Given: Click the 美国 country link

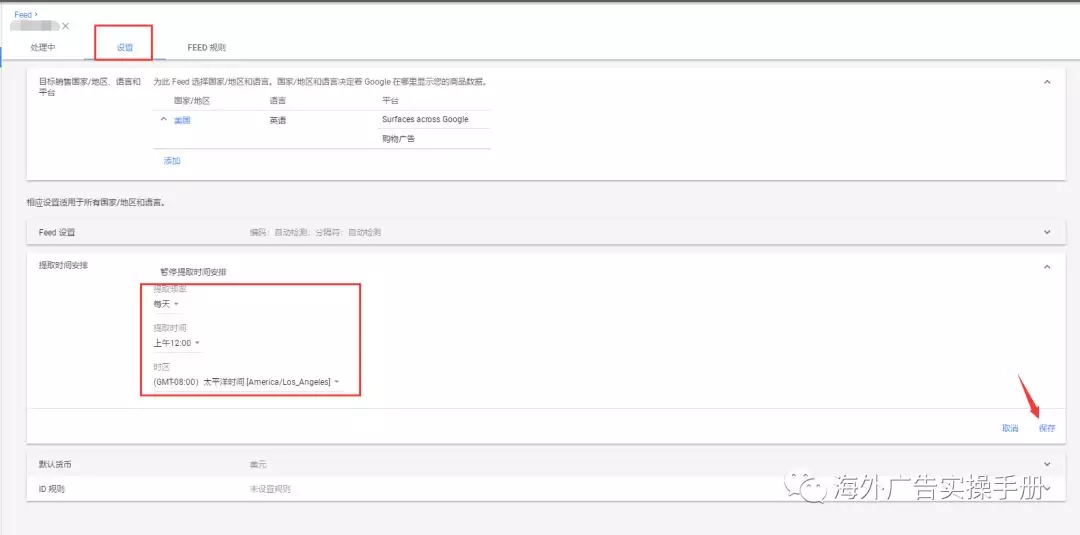Looking at the screenshot, I should [182, 120].
